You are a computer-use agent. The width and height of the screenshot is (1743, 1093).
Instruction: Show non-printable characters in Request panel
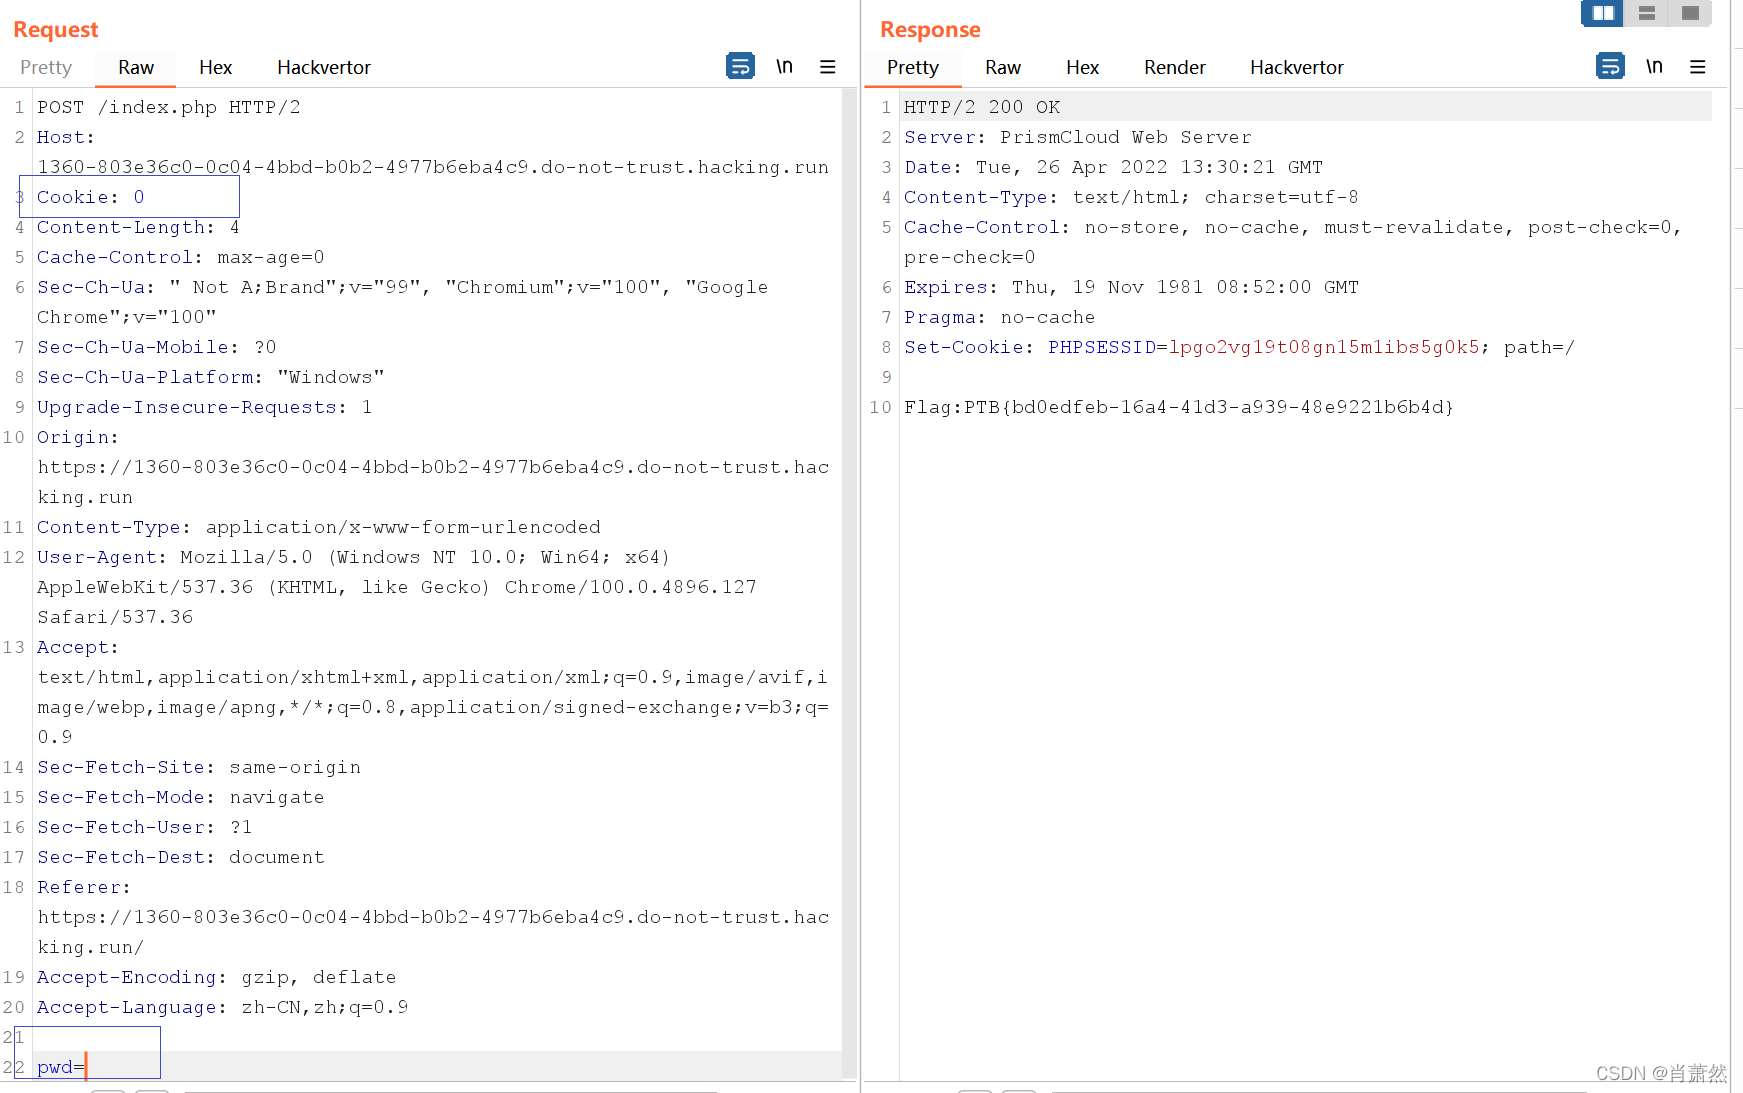[x=784, y=66]
